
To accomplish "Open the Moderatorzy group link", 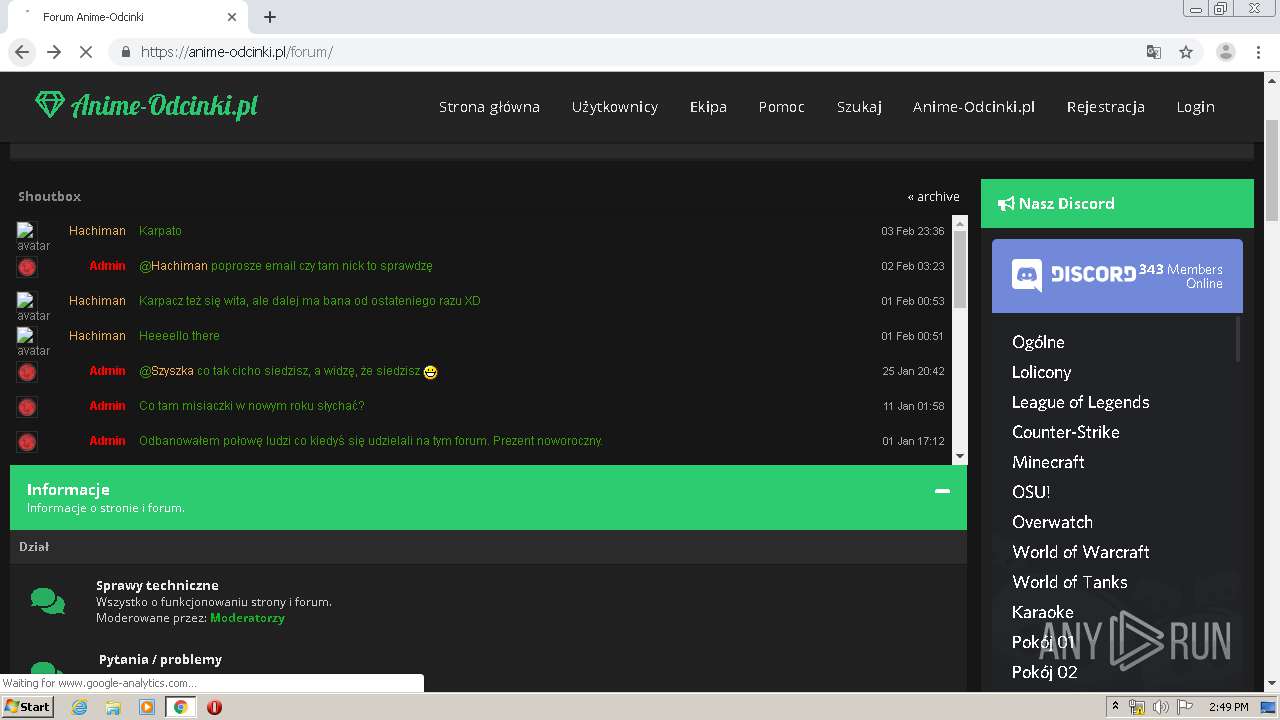I will 247,618.
